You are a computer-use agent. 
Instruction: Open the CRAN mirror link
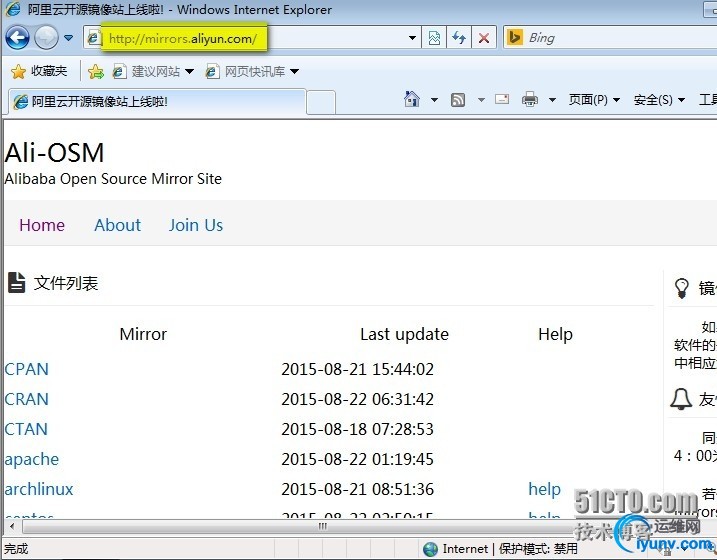(27, 399)
